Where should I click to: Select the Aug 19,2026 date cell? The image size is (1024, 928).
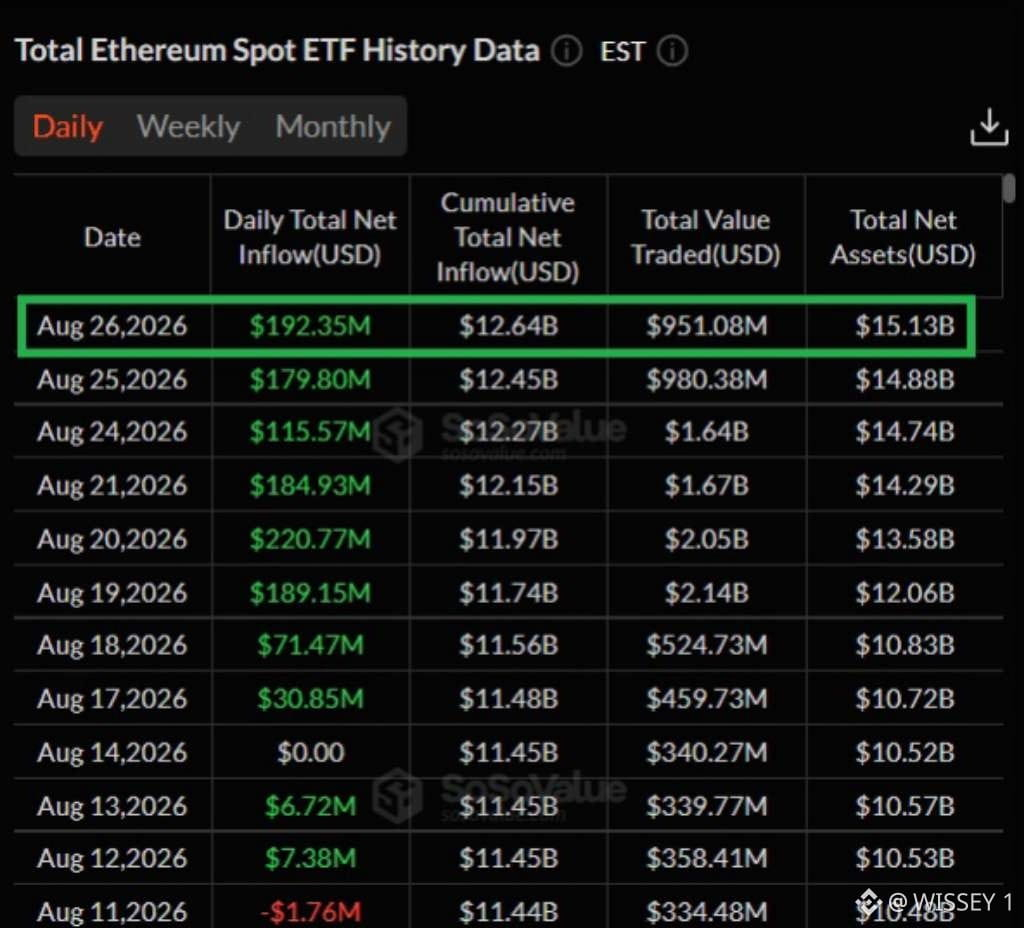click(112, 593)
